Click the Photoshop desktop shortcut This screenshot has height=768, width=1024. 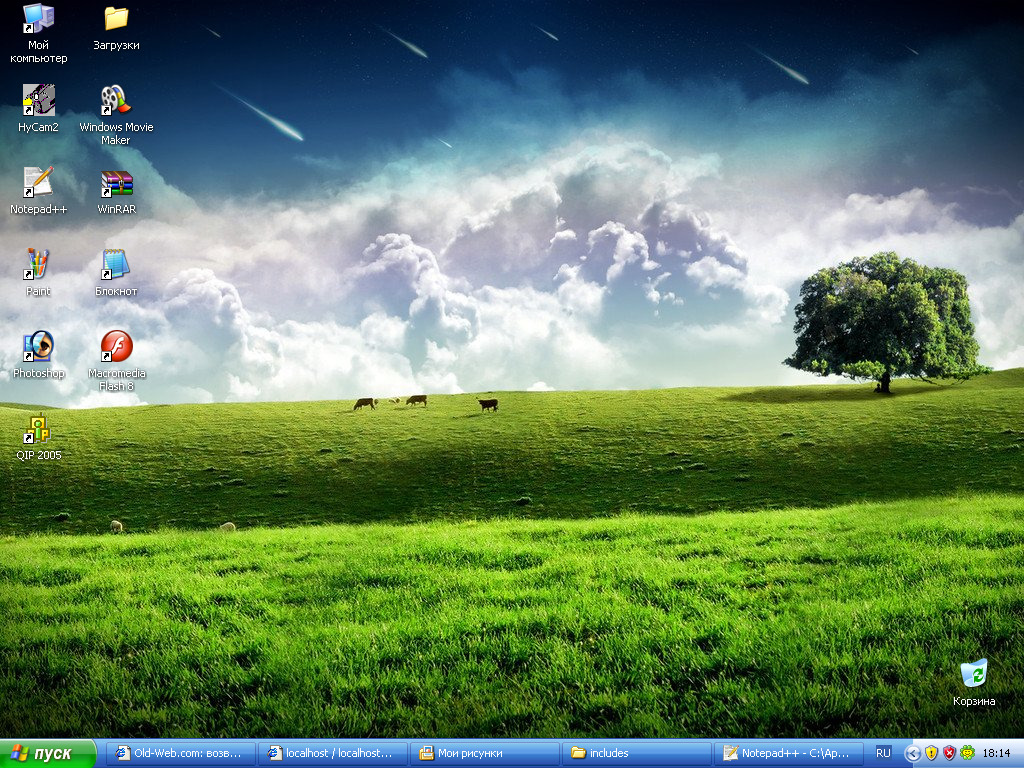click(39, 347)
